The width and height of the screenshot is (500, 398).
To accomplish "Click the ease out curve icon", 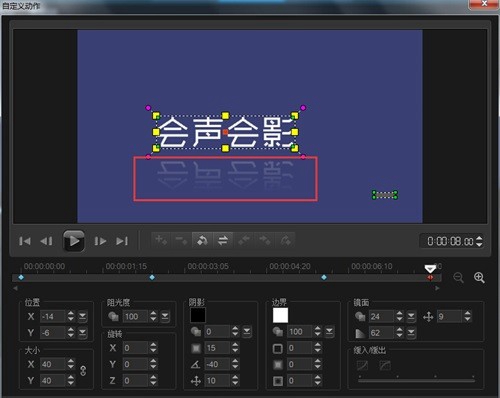I will [385, 365].
